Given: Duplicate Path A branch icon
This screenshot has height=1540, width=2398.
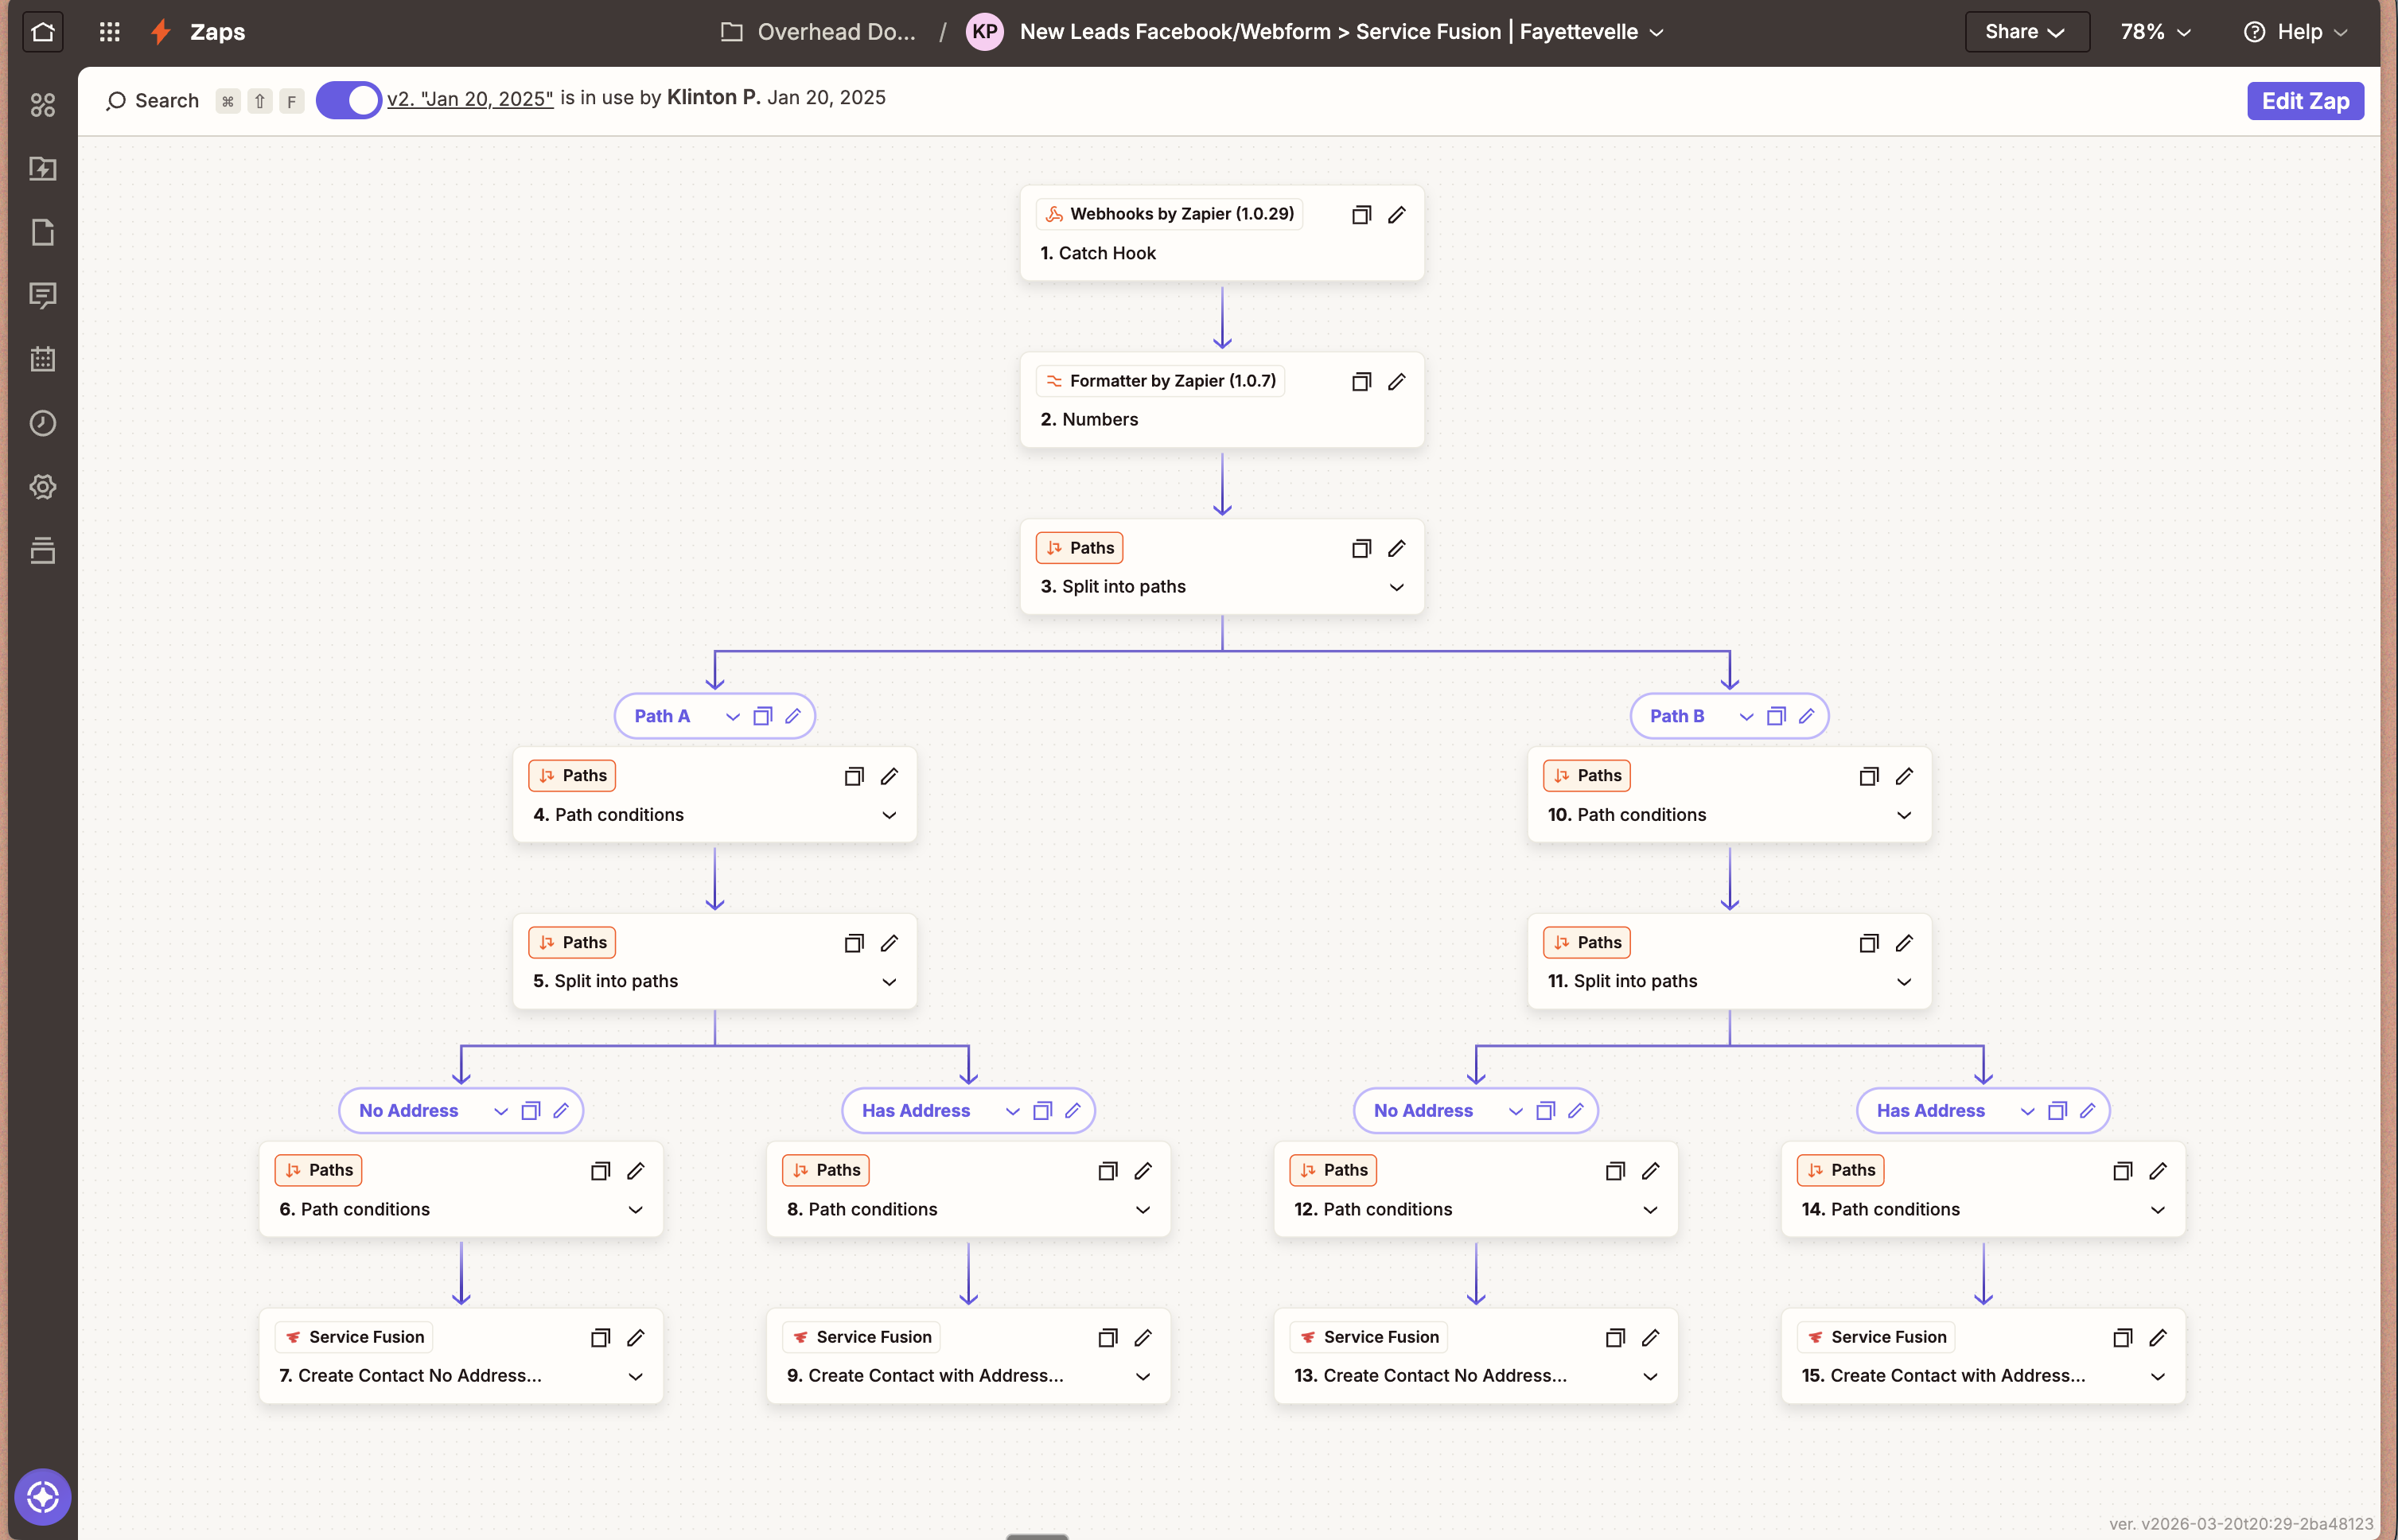Looking at the screenshot, I should (763, 716).
